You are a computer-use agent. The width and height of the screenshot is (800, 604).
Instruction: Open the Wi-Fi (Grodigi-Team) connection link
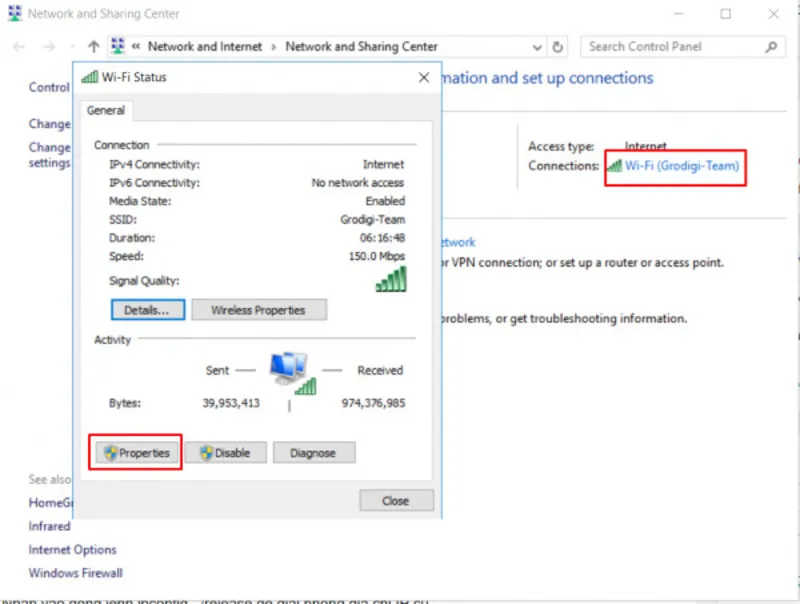(x=682, y=166)
